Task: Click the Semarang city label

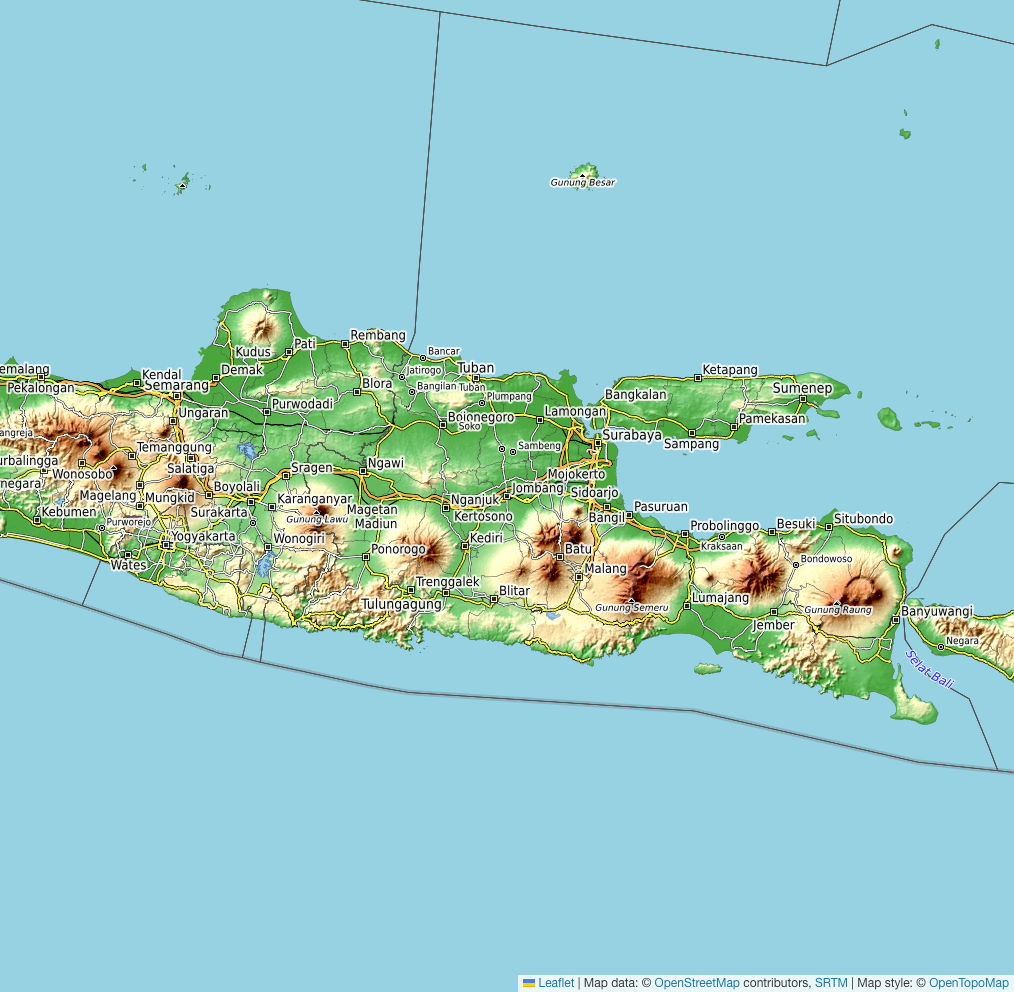Action: (x=176, y=384)
